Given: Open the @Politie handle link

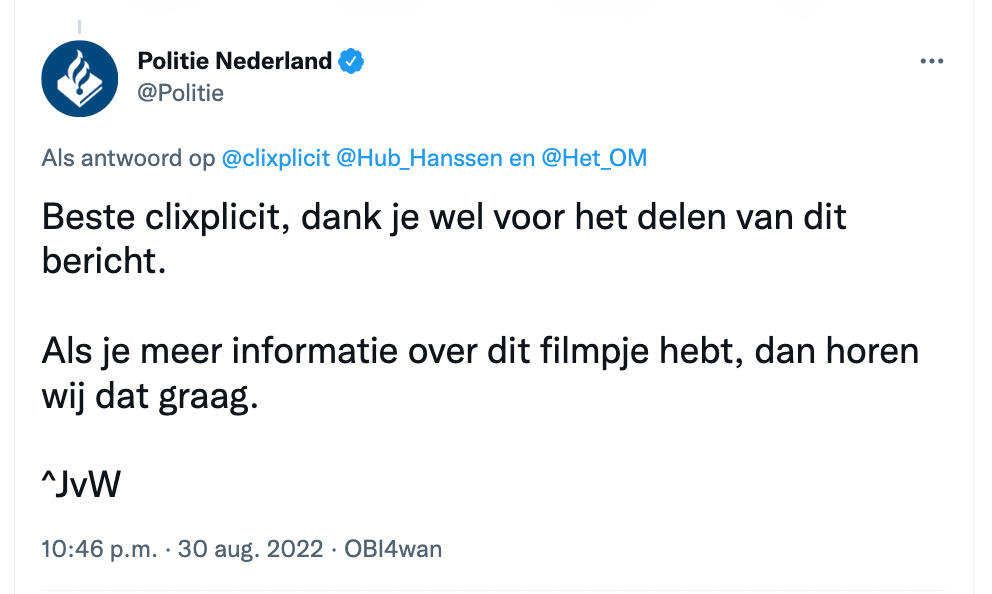Looking at the screenshot, I should (x=180, y=93).
